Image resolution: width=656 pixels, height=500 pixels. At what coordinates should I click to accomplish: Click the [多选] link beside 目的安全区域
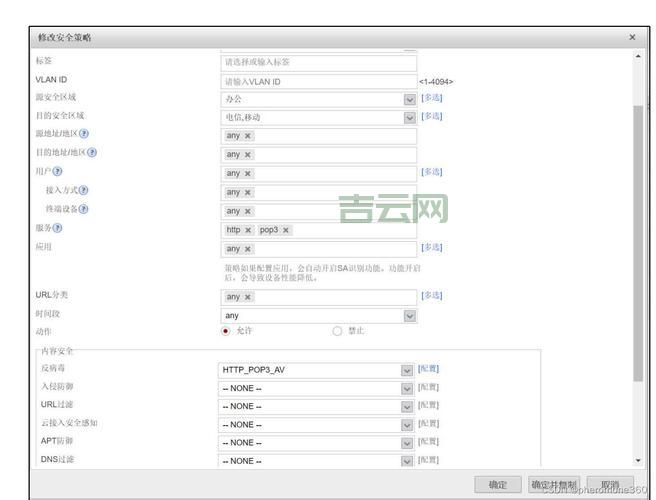(431, 116)
